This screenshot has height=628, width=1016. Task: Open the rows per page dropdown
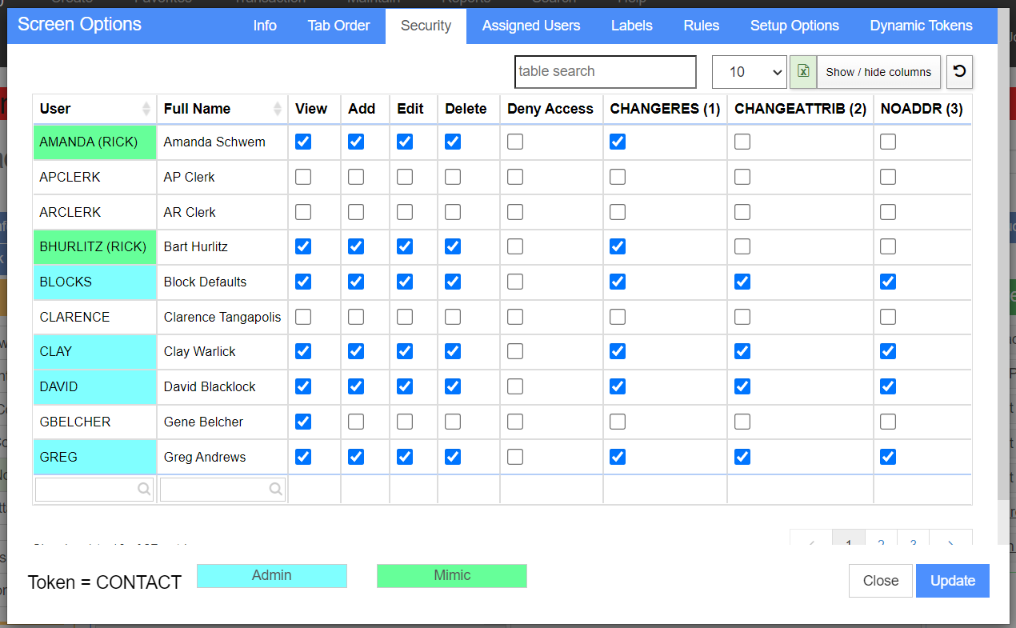pos(749,72)
